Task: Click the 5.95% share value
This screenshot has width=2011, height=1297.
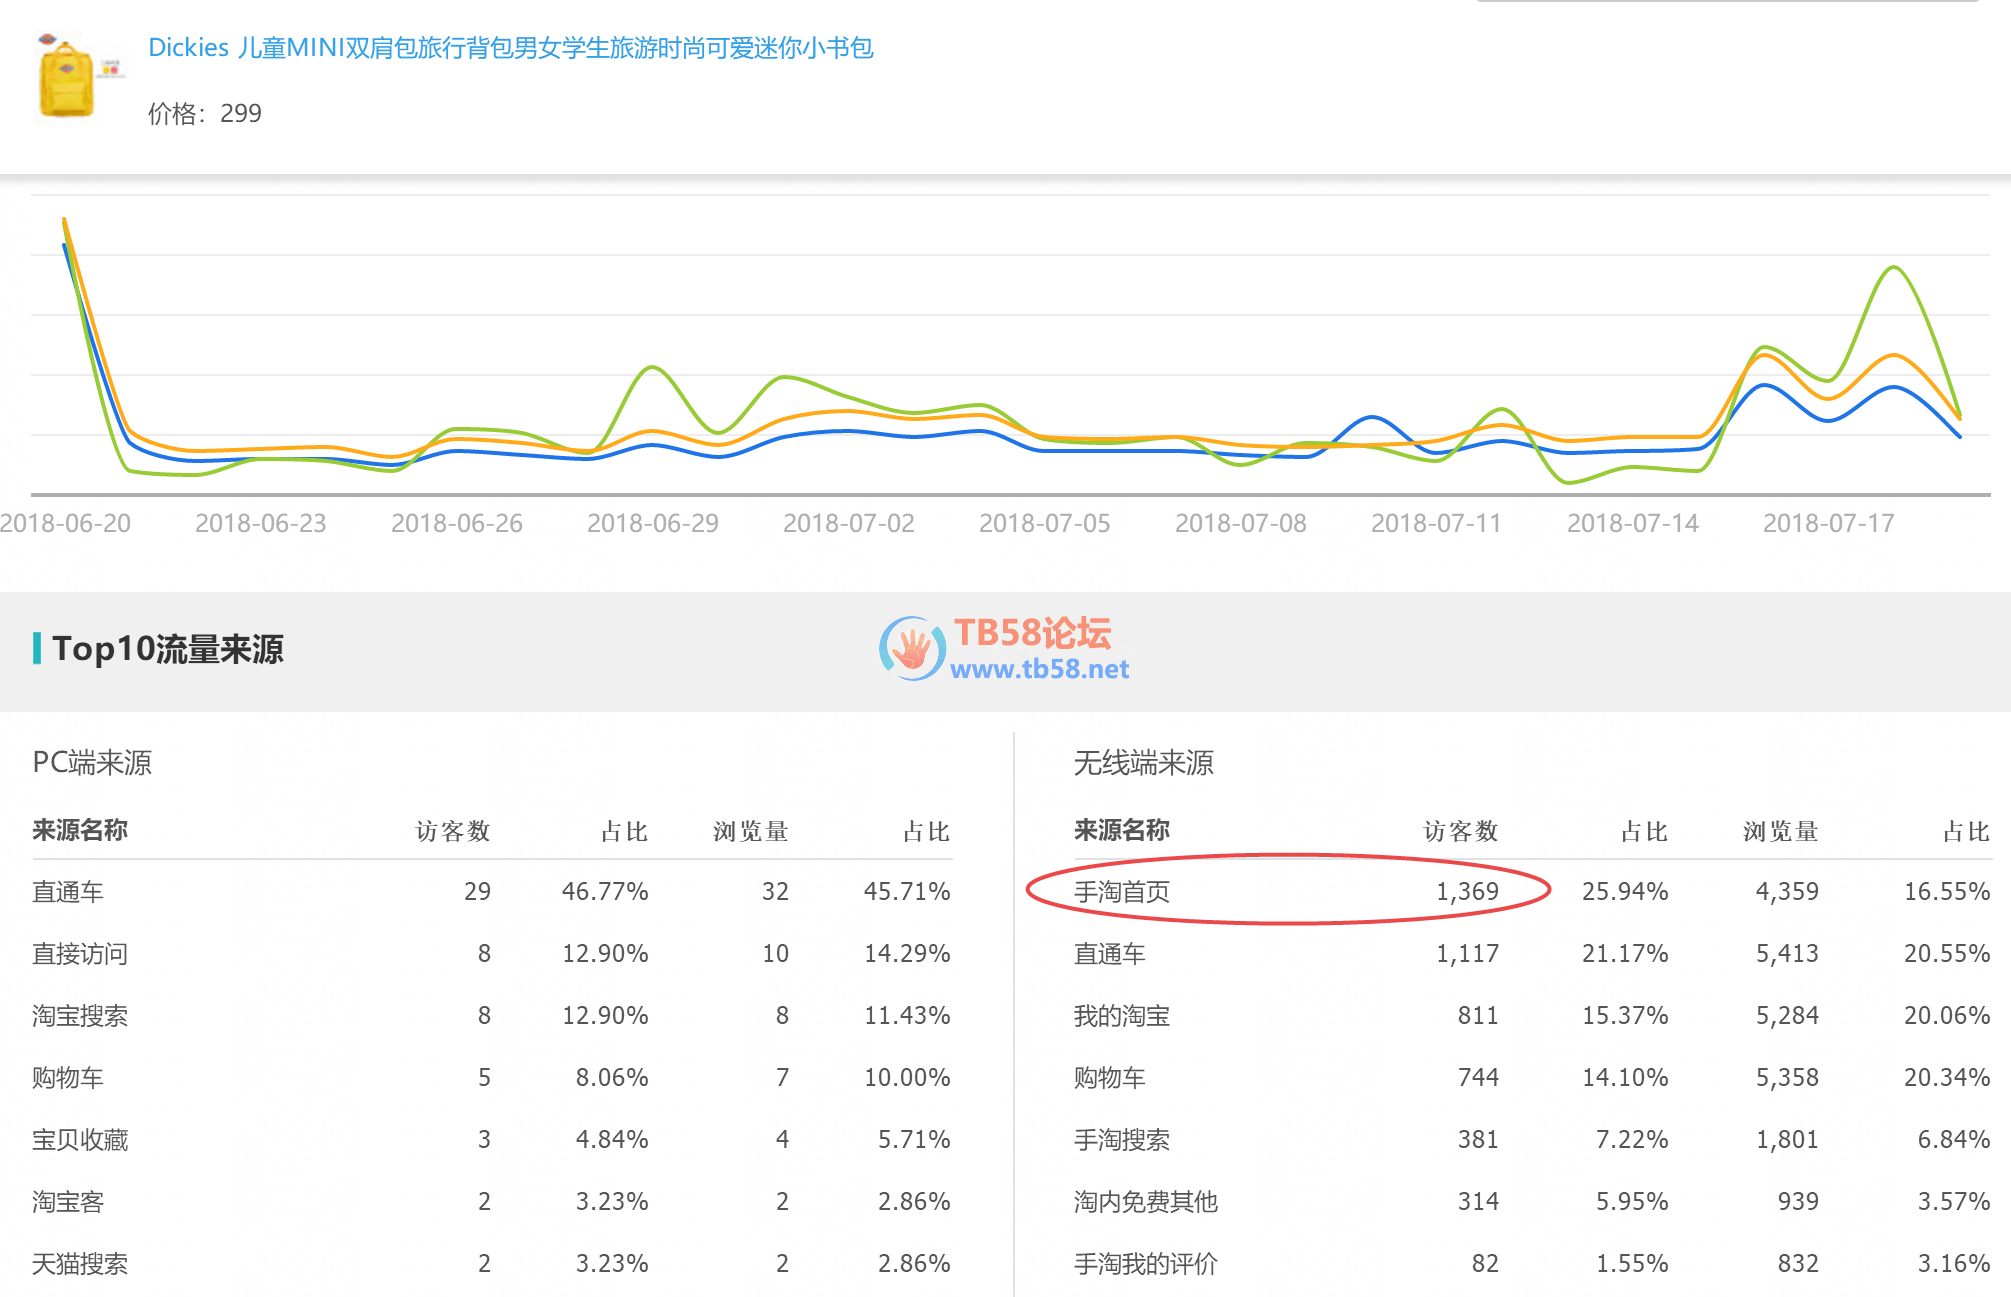Action: click(x=1632, y=1201)
